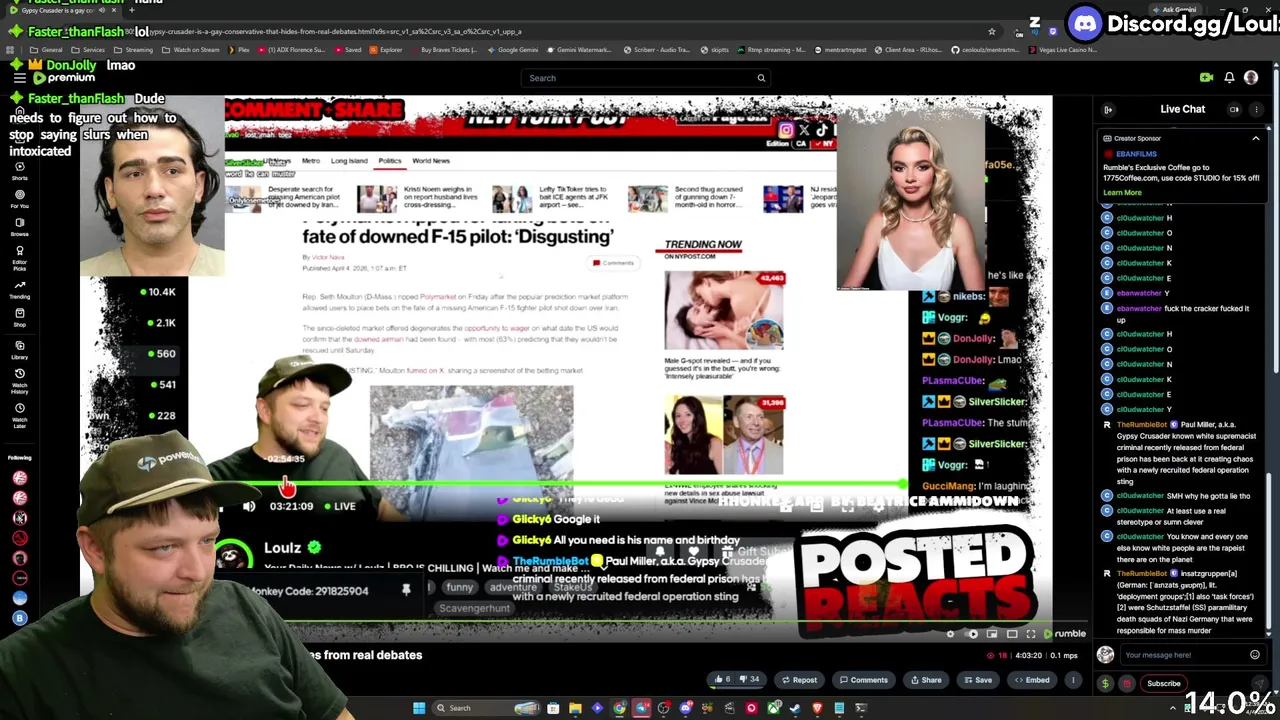Expand the Services bookmarks folder
Screen dimensions: 1280x720
click(x=89, y=49)
